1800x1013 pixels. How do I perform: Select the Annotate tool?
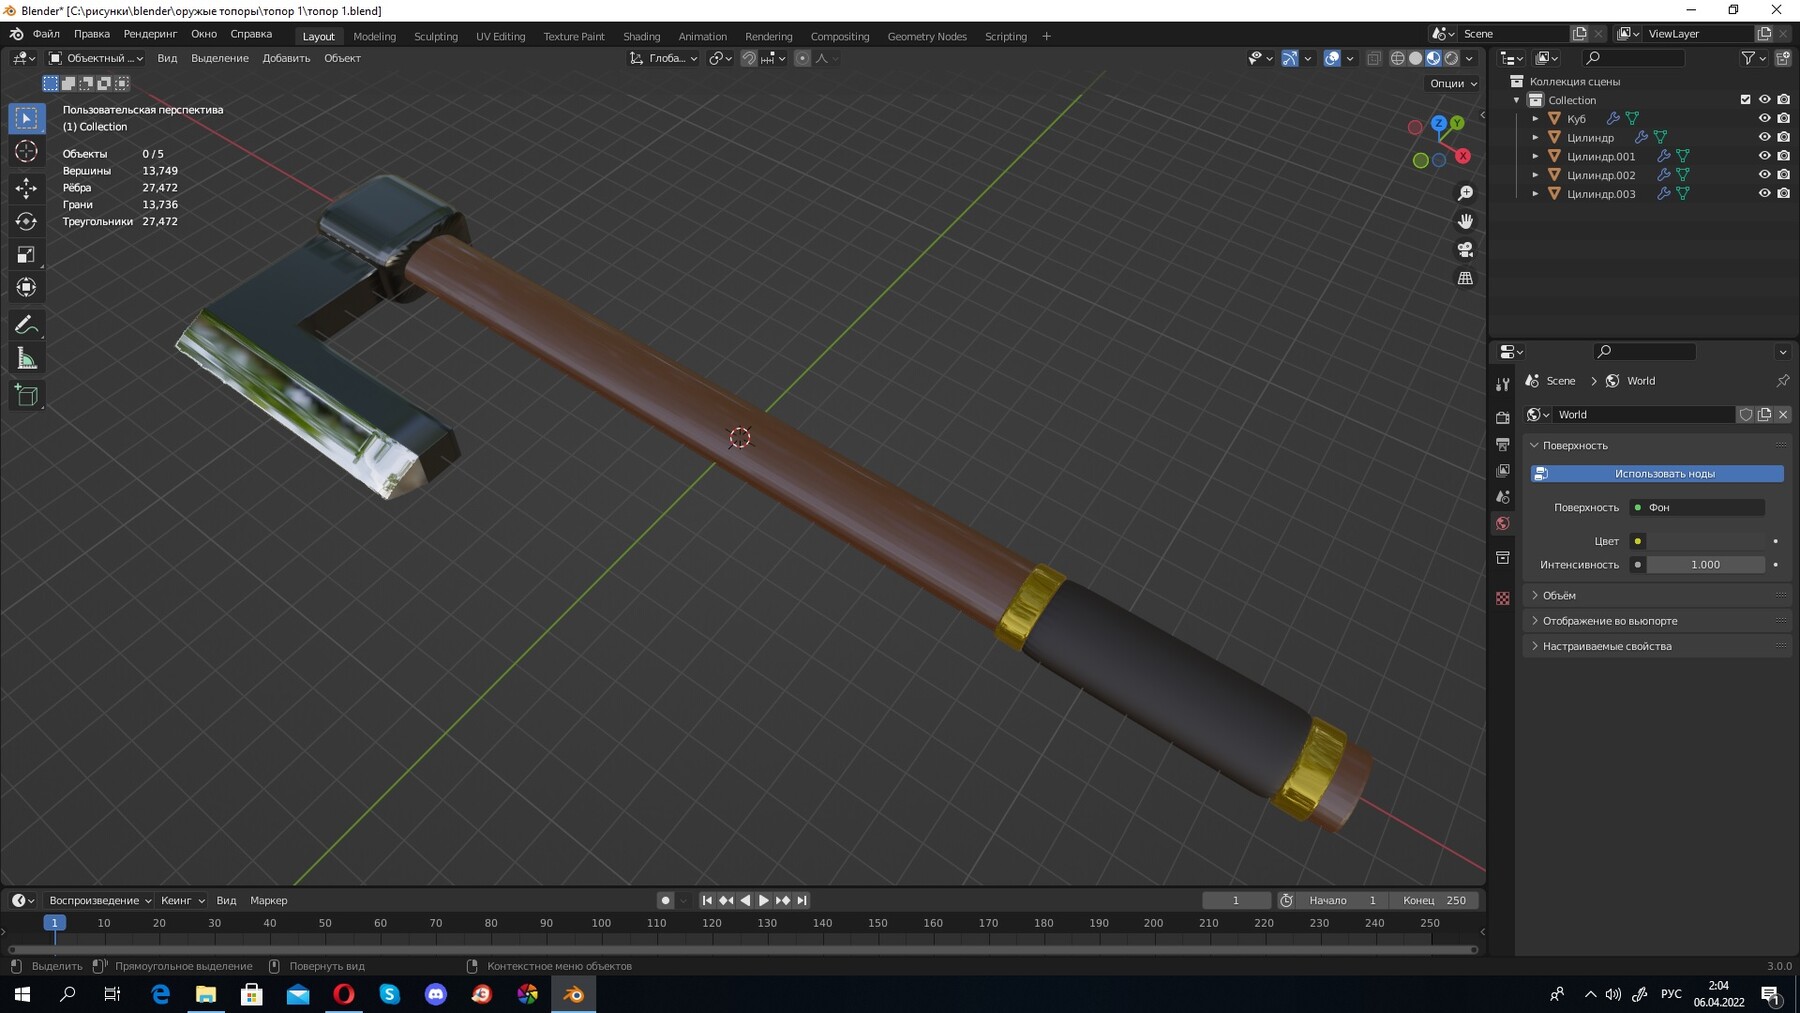27,322
